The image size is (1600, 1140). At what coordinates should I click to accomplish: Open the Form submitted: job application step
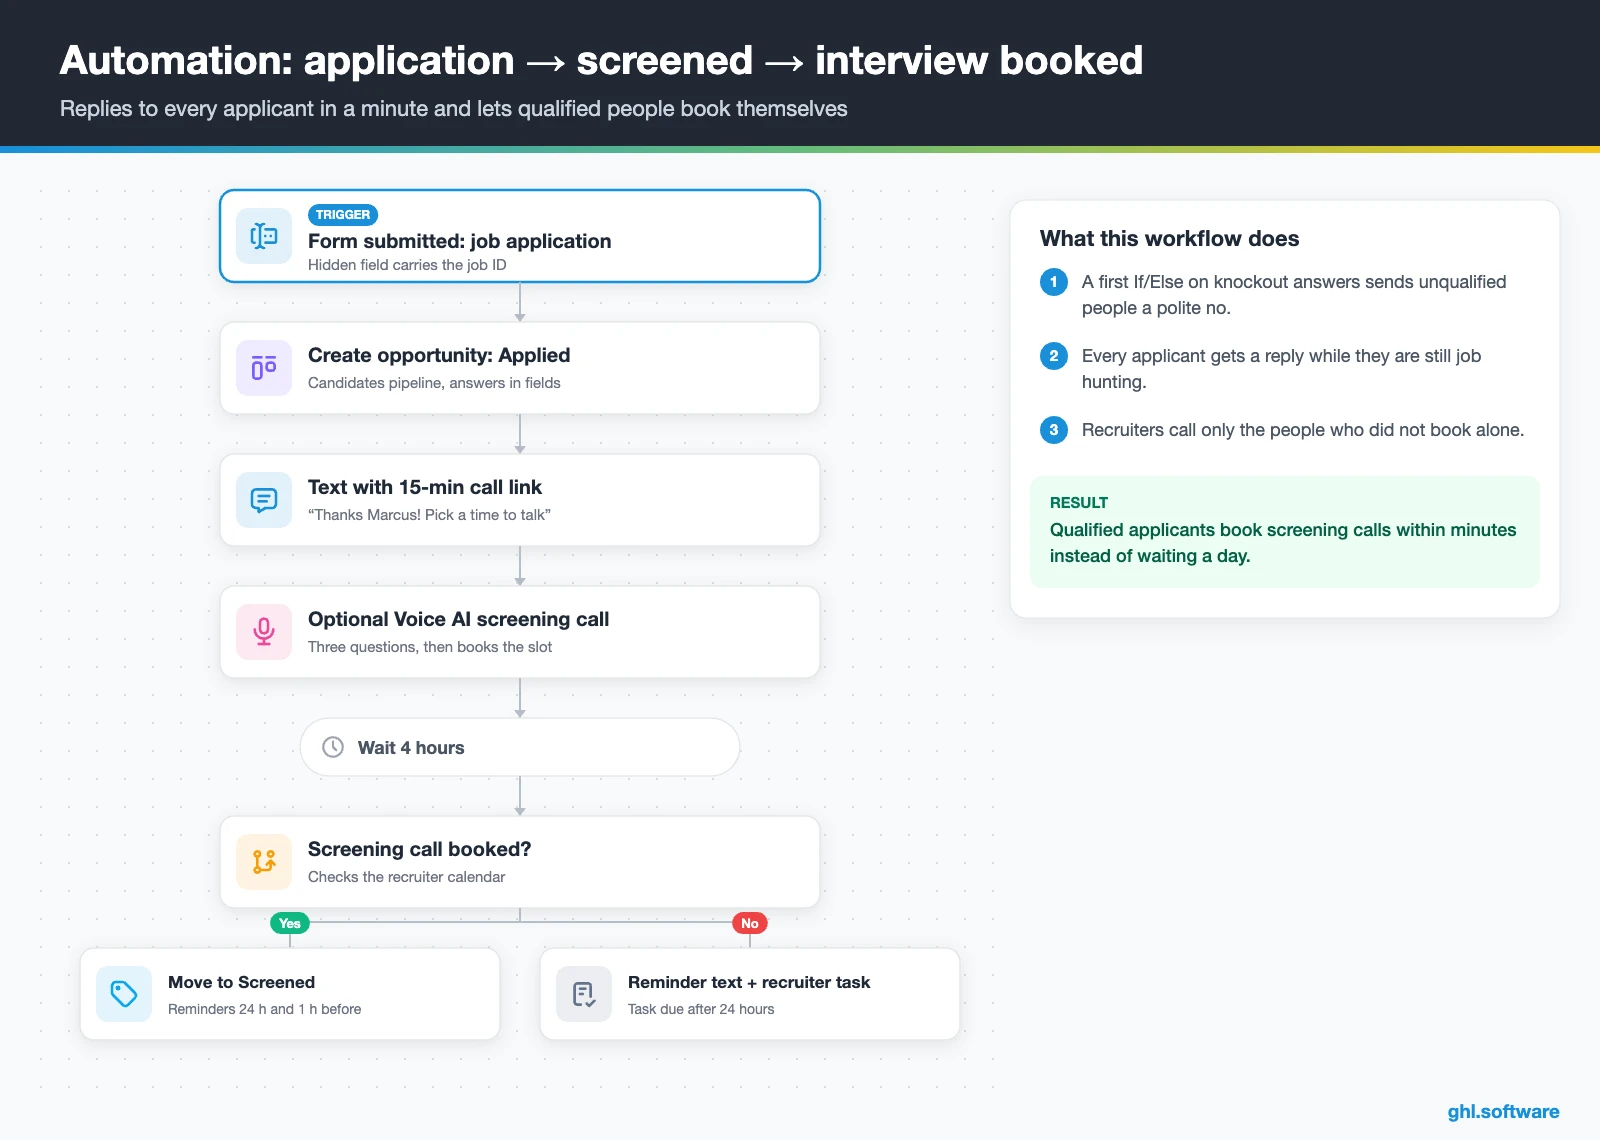tap(520, 236)
